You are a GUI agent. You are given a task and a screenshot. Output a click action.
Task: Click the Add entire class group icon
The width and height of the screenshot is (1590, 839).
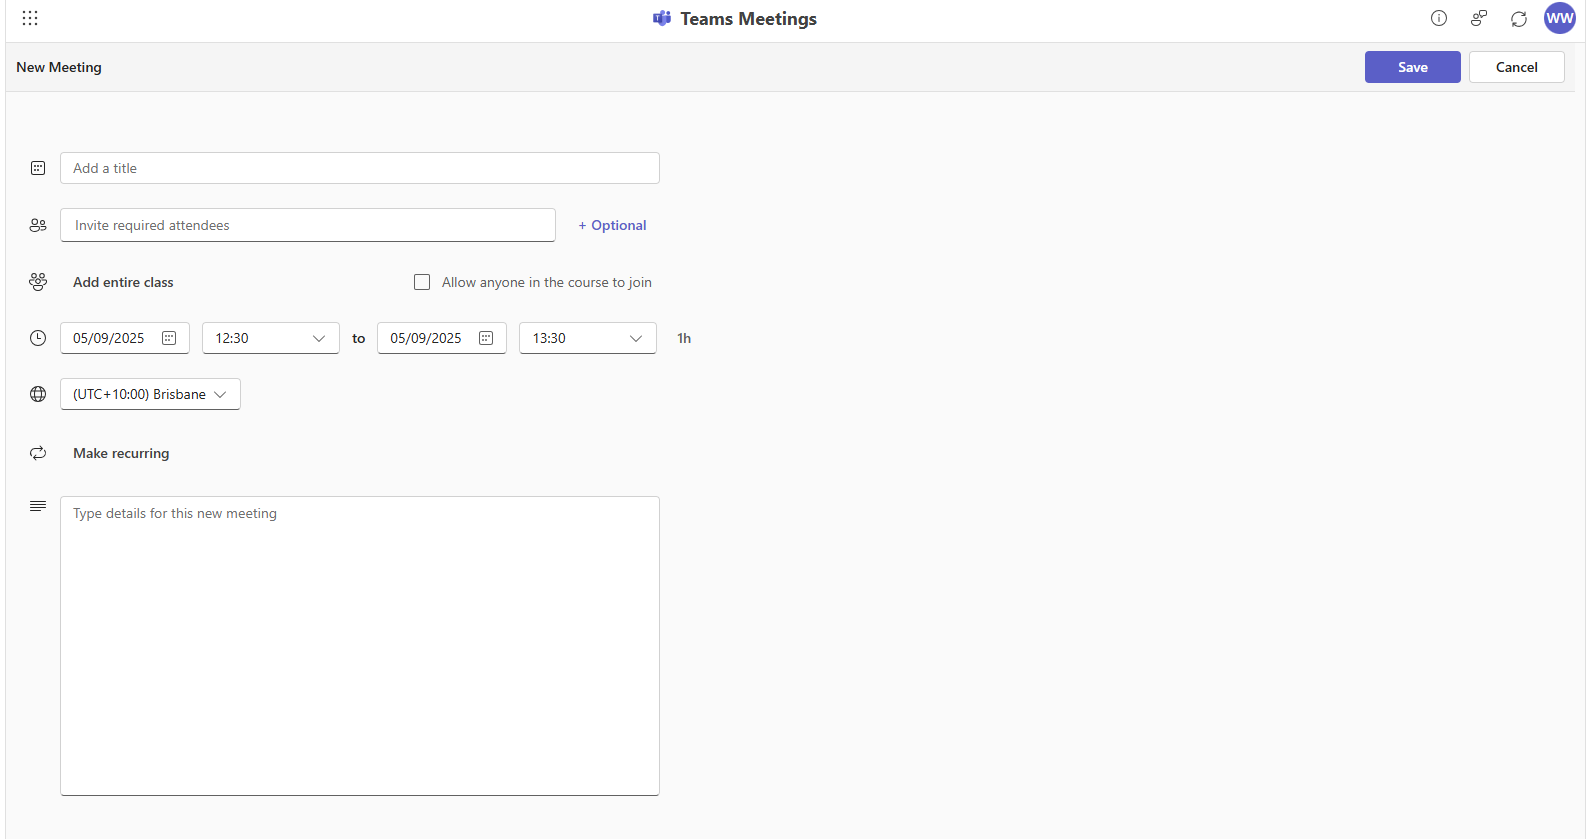pos(38,282)
